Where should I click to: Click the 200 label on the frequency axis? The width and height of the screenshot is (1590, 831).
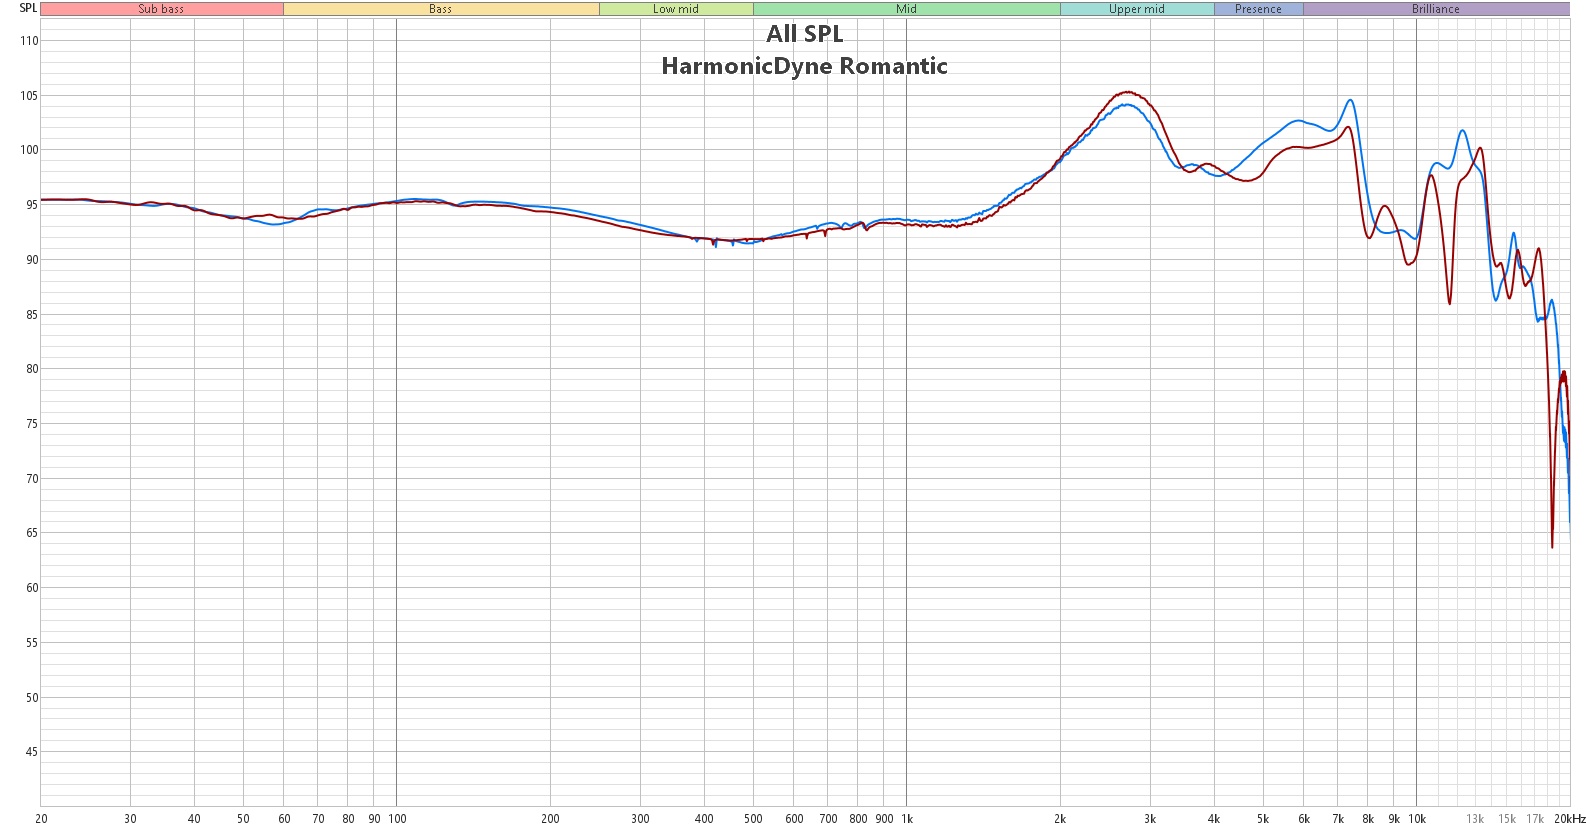550,819
